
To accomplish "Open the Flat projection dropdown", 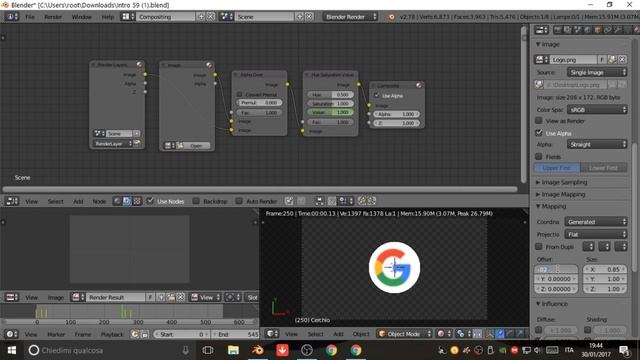I will click(596, 234).
